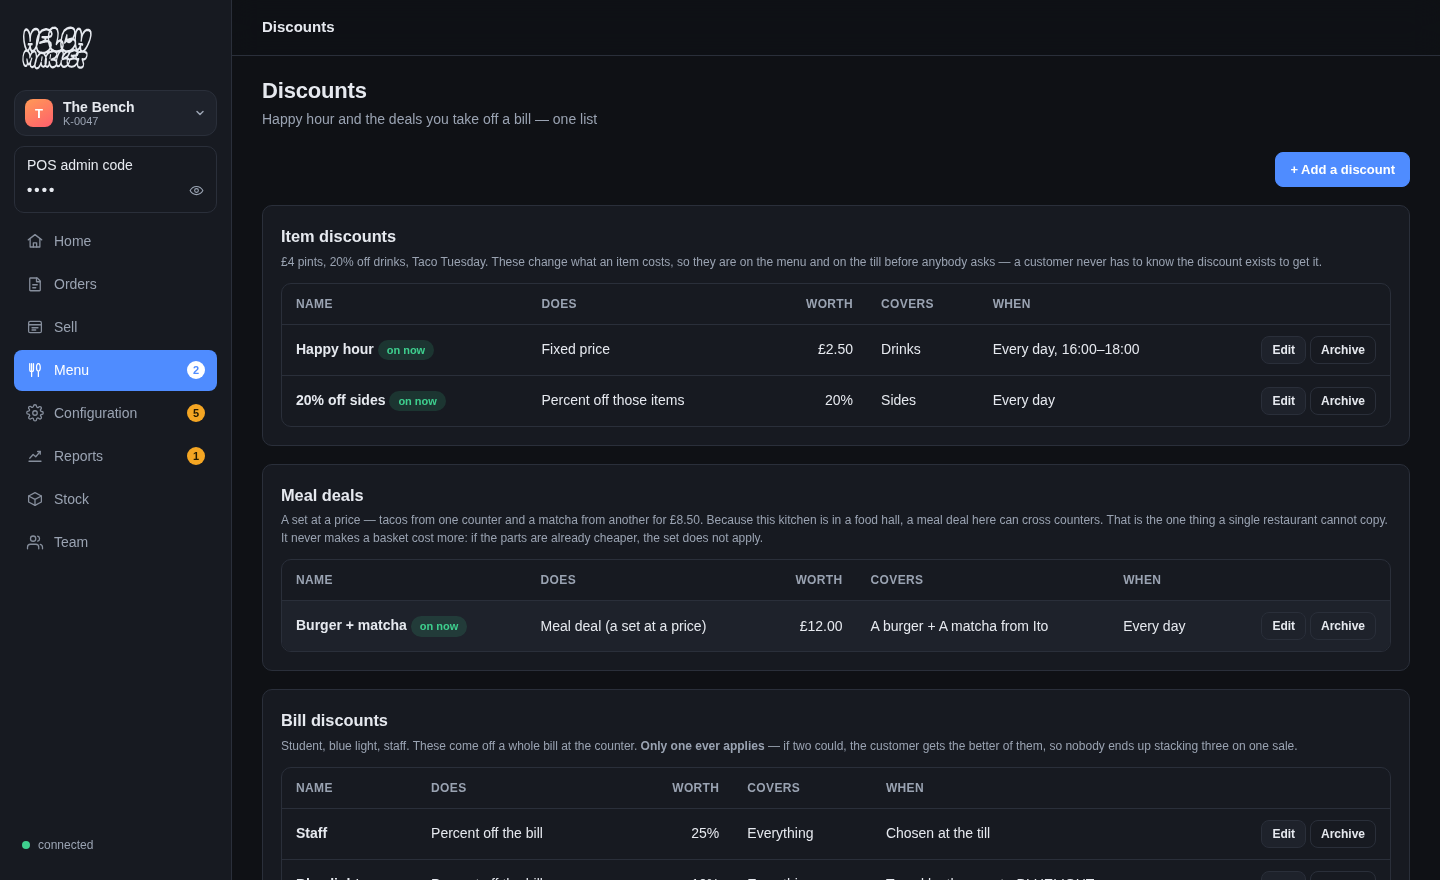The width and height of the screenshot is (1440, 880).
Task: Click on now badge beside Happy hour
Action: click(x=406, y=350)
